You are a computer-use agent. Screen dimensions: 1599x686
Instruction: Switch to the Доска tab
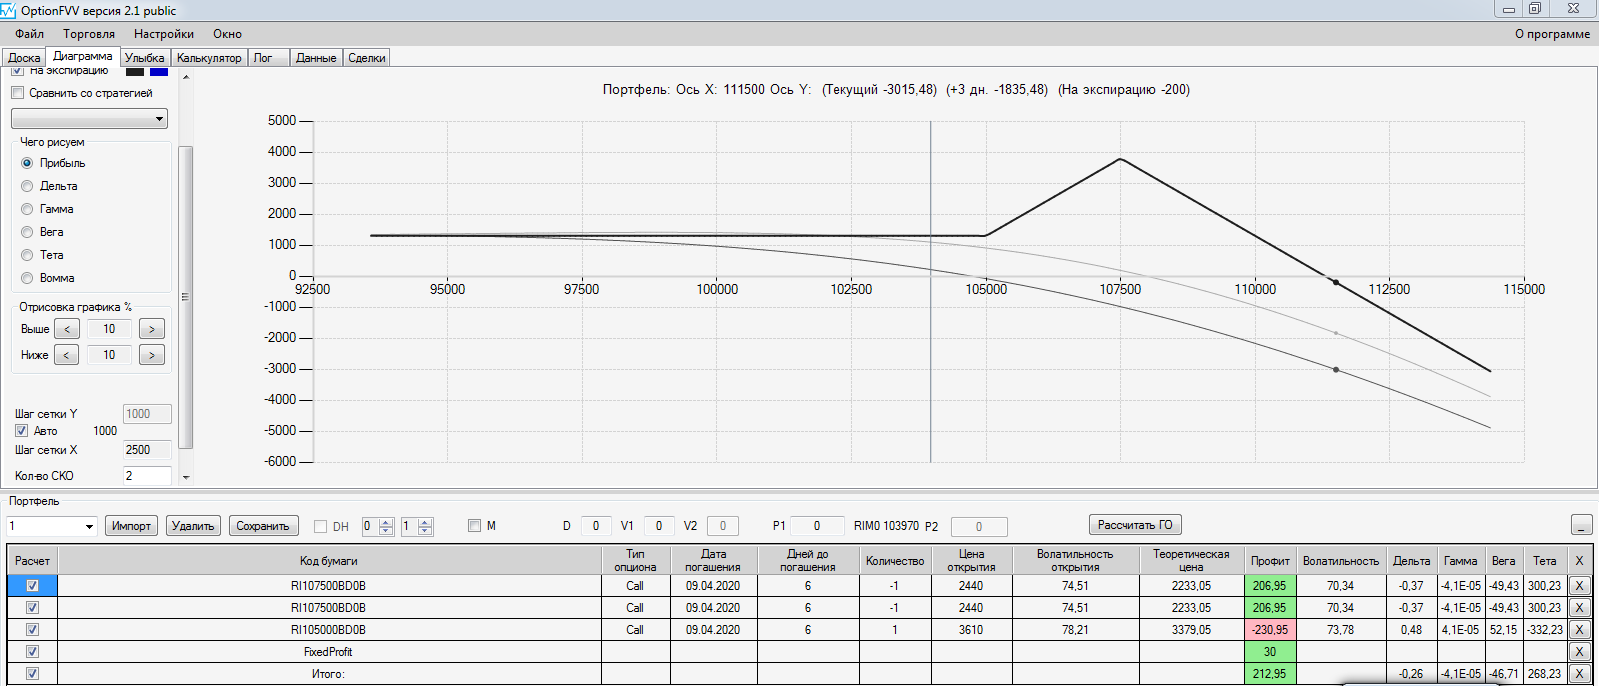point(24,58)
